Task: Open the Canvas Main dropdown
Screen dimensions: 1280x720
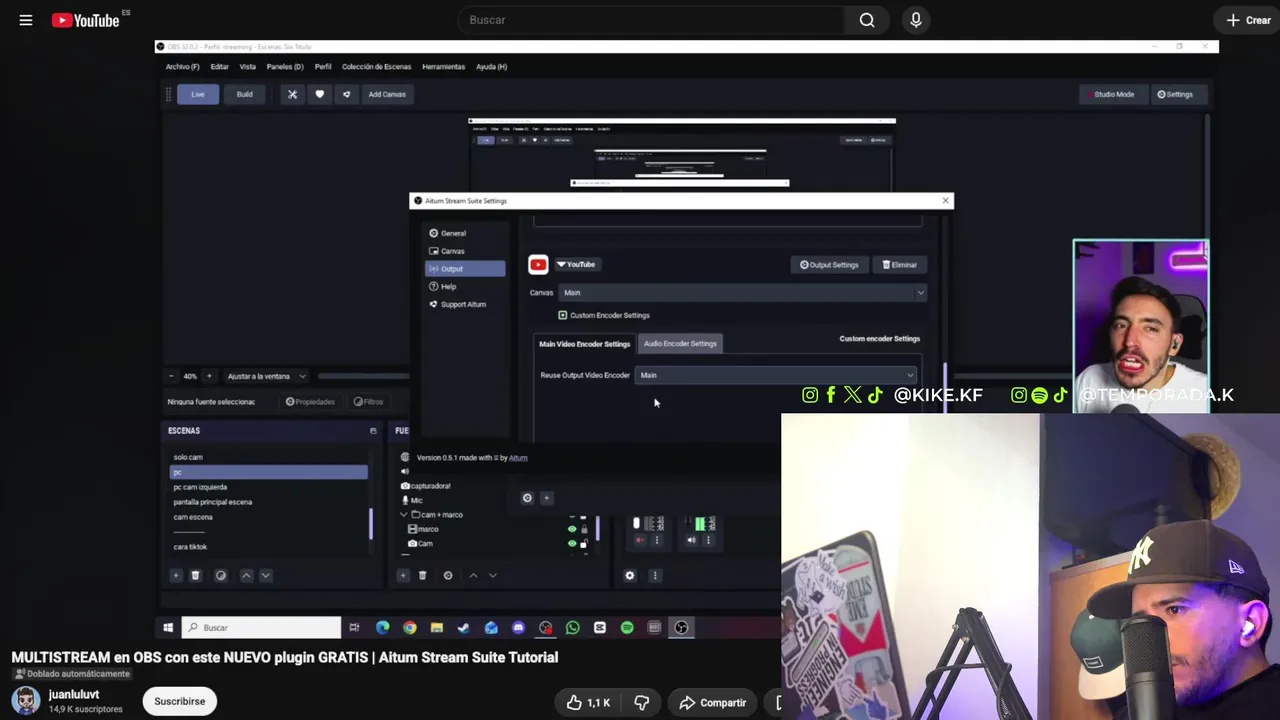Action: 742,292
